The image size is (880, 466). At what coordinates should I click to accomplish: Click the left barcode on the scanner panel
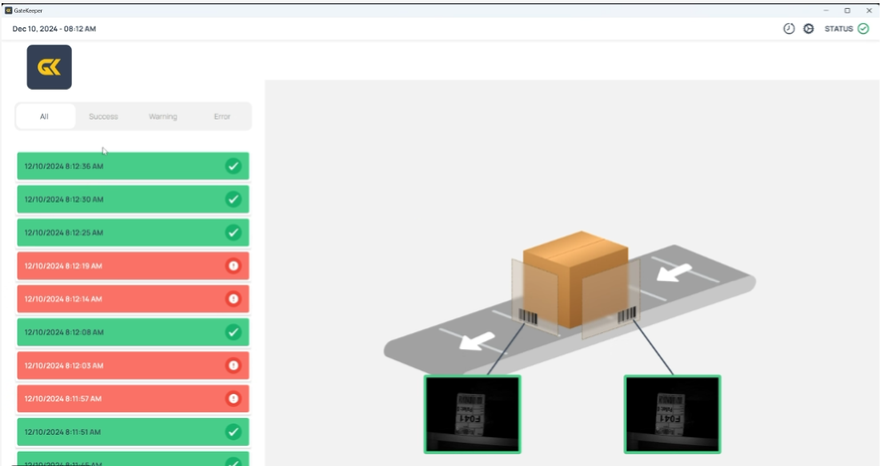click(528, 316)
